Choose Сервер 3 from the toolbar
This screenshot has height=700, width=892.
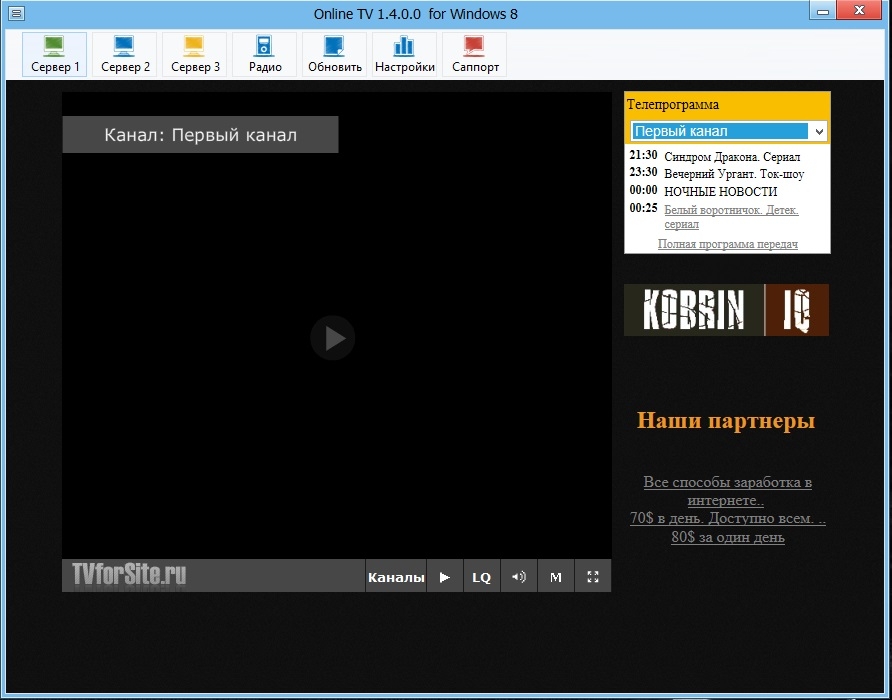[195, 54]
